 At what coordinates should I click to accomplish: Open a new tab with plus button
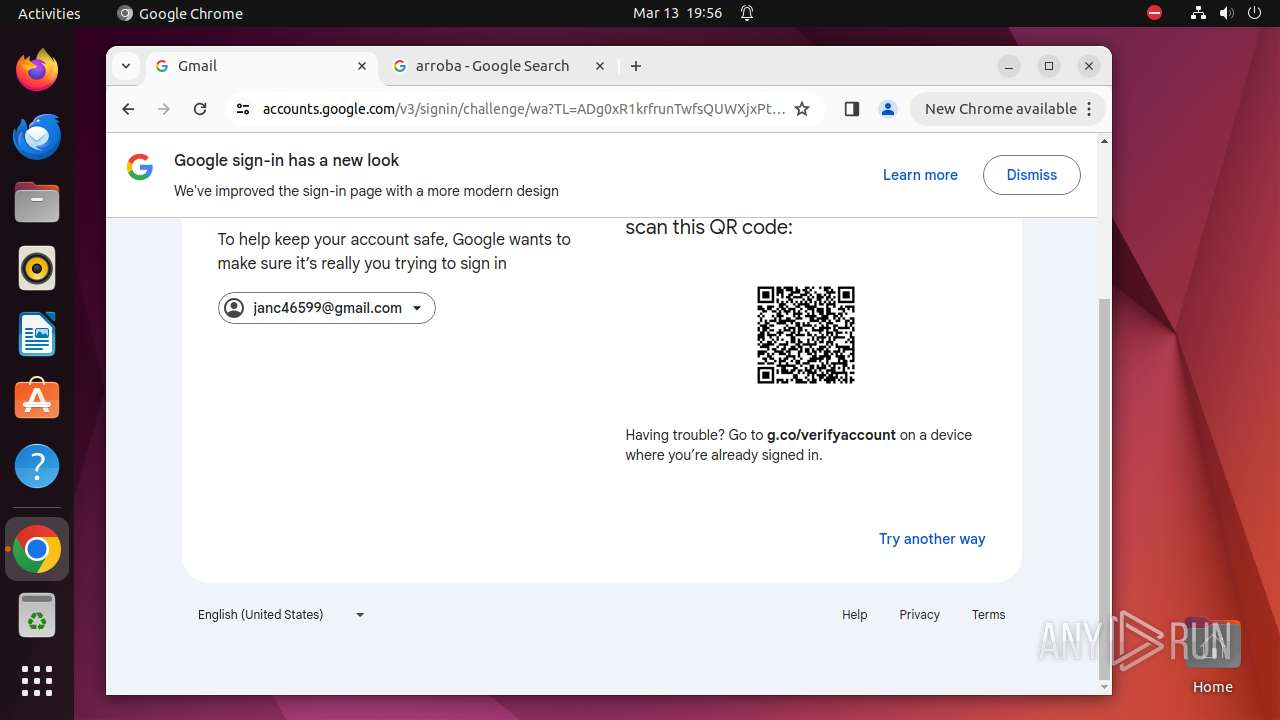tap(636, 66)
